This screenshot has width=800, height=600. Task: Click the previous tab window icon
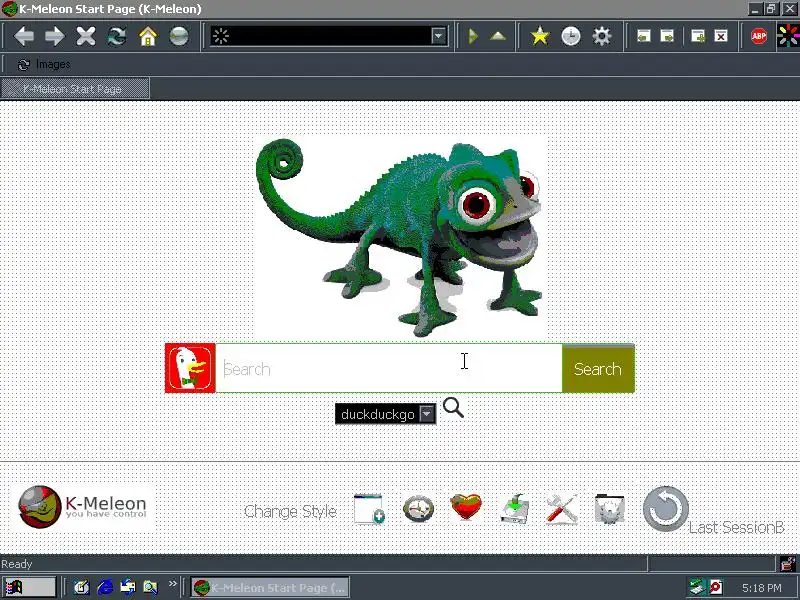pos(643,36)
